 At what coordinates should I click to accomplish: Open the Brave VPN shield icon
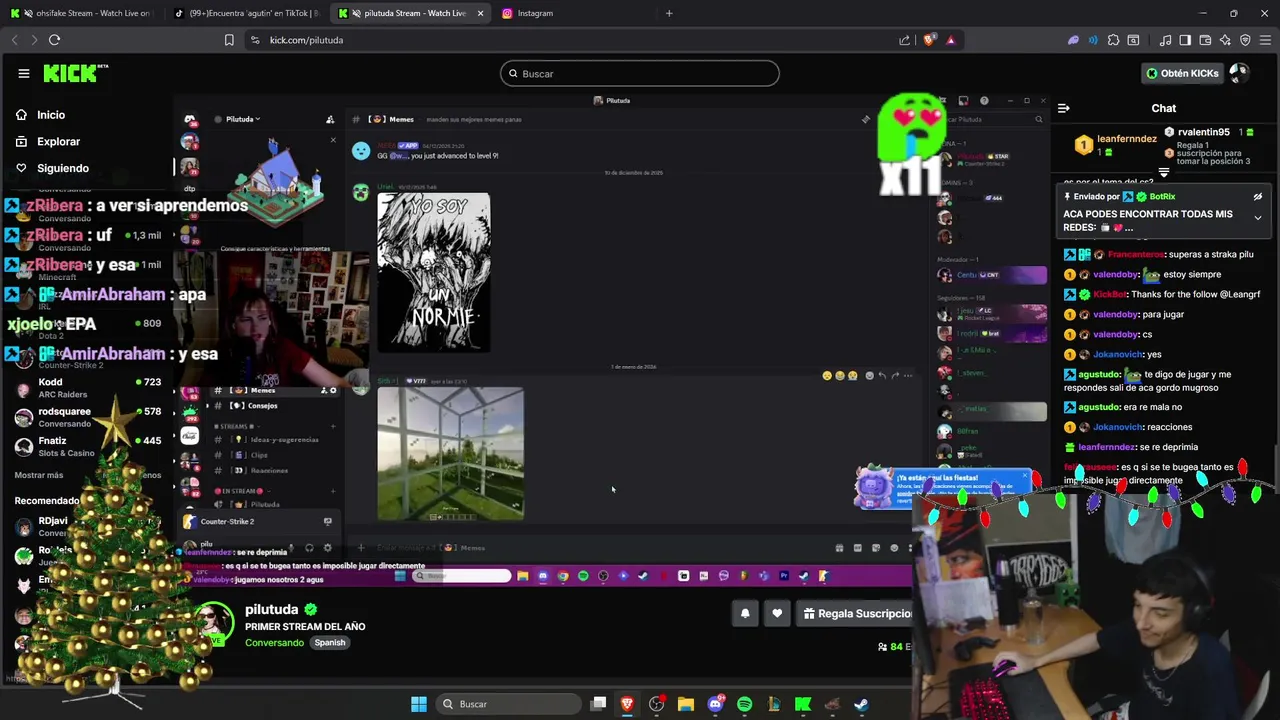point(1245,40)
